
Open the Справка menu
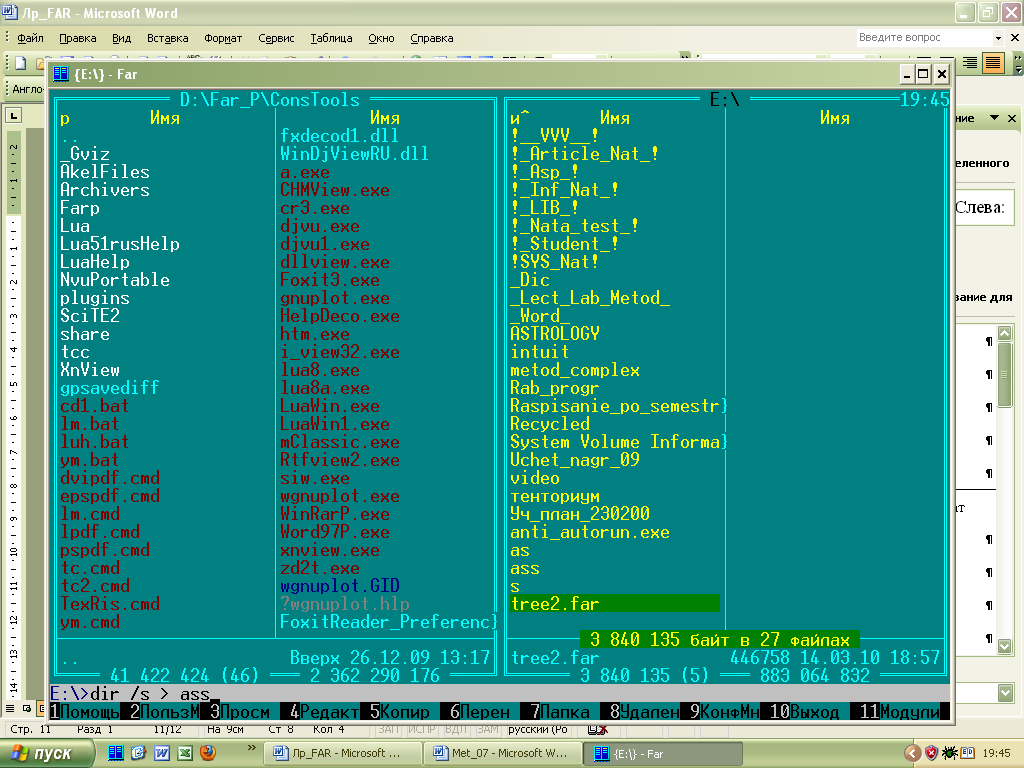click(432, 38)
